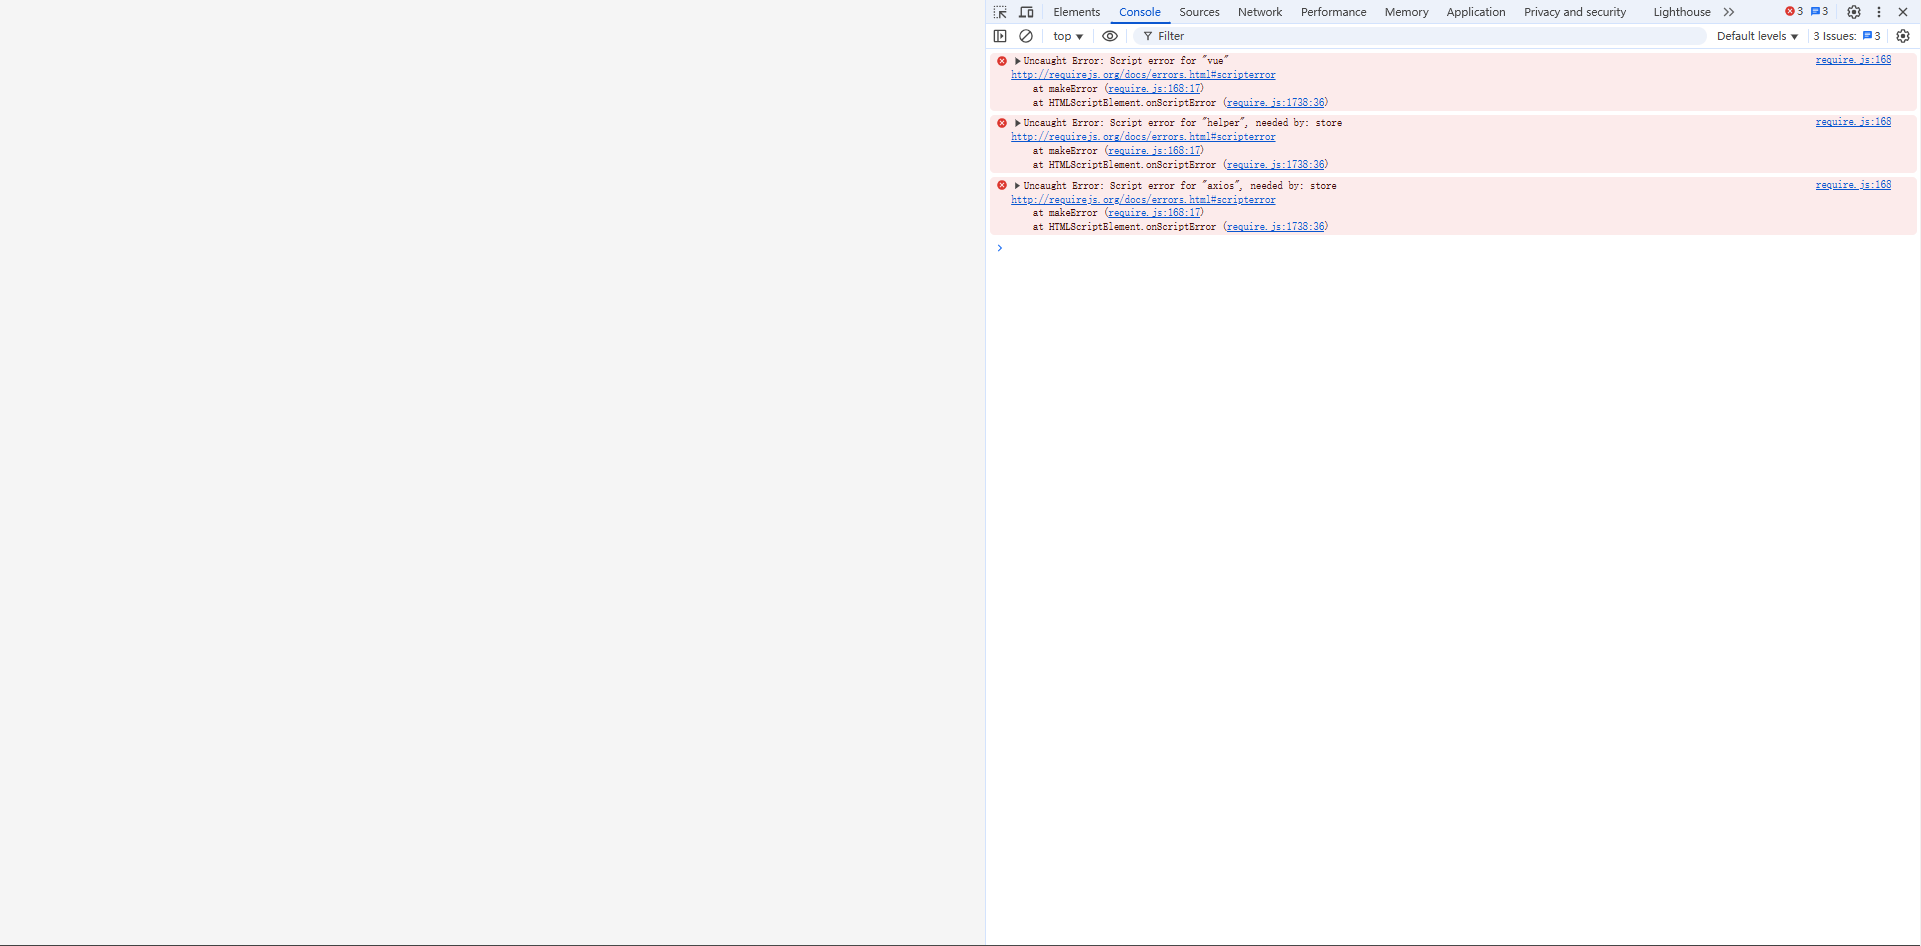Viewport: 1921px width, 946px height.
Task: Open the scripterror docs link under axios error
Action: [x=1143, y=200]
